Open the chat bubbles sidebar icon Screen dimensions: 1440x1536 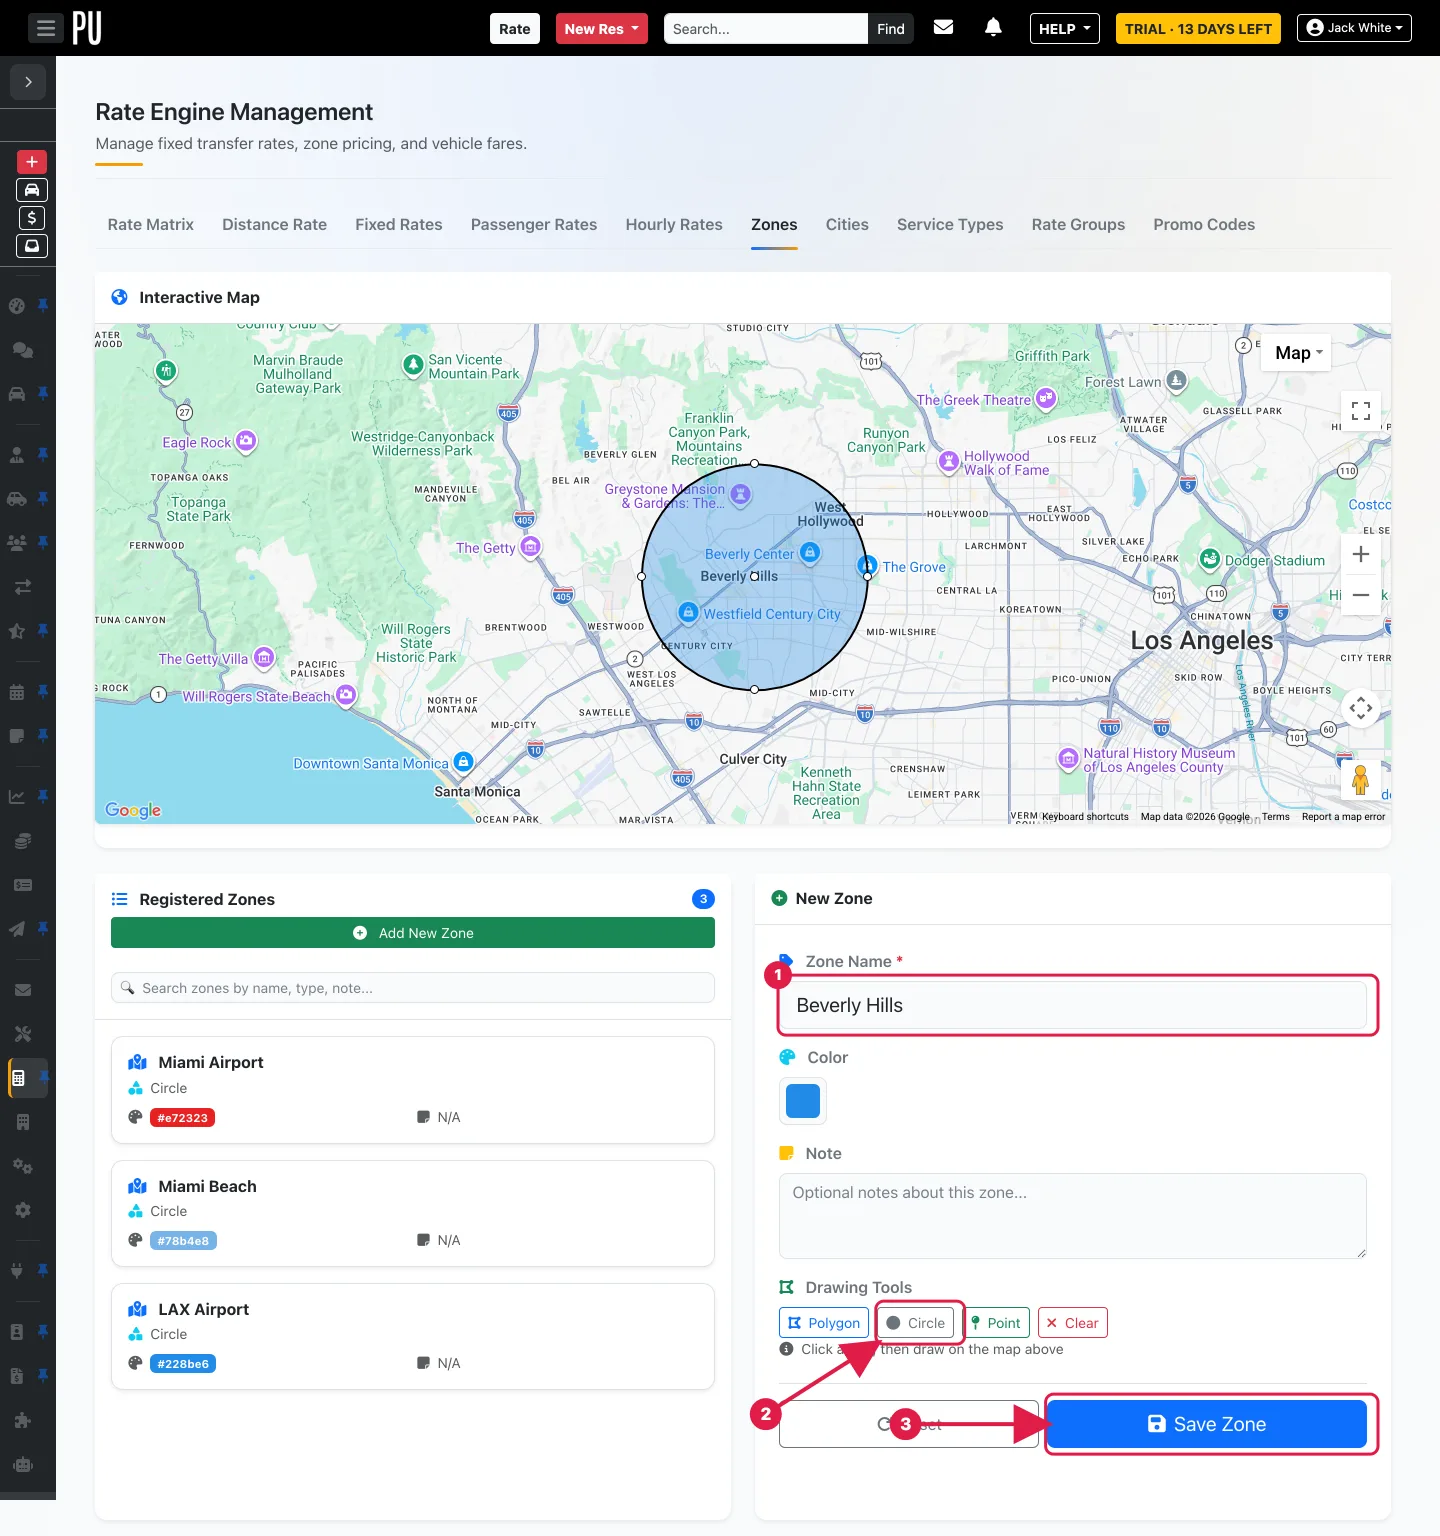(x=22, y=350)
